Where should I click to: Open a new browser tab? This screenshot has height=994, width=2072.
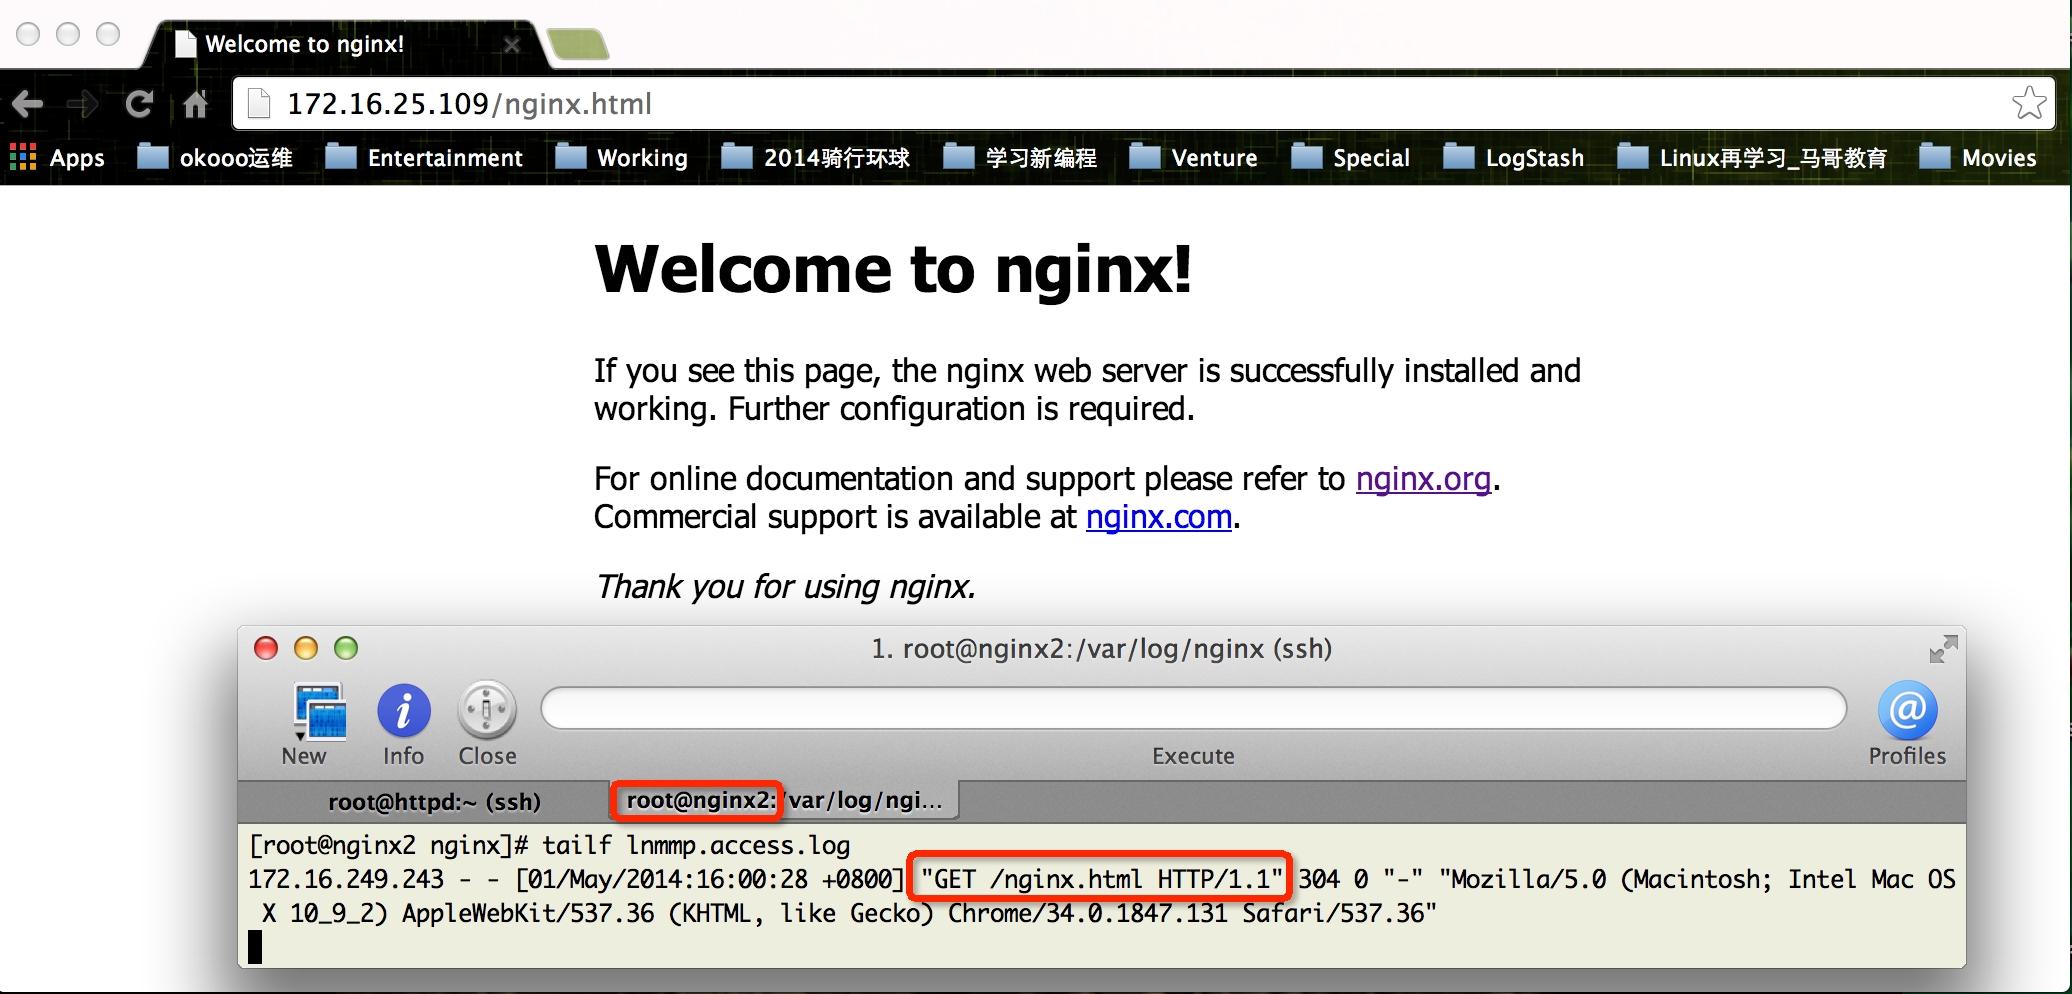click(578, 44)
